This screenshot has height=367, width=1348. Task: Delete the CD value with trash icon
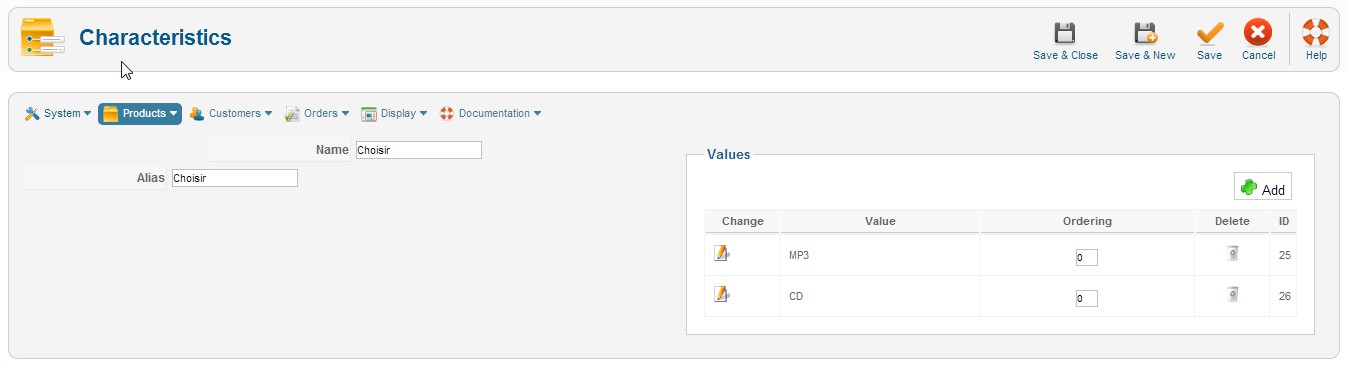(x=1233, y=294)
